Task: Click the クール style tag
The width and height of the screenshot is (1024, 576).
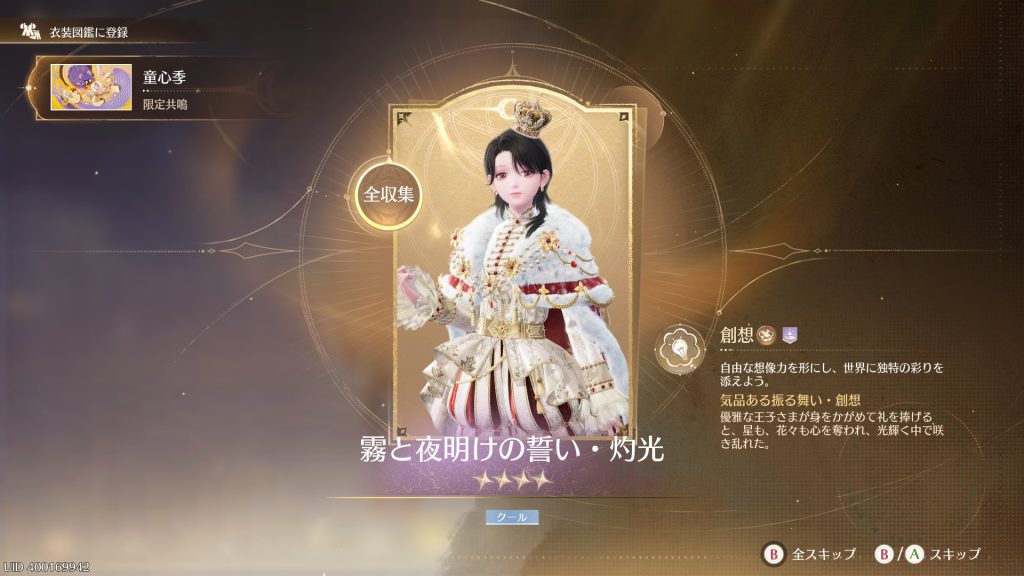Action: 512,517
